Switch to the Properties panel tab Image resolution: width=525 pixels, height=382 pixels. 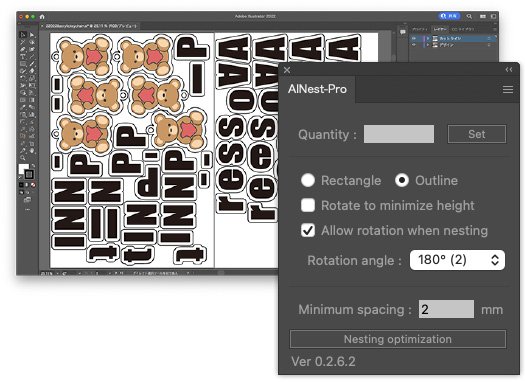pyautogui.click(x=420, y=29)
